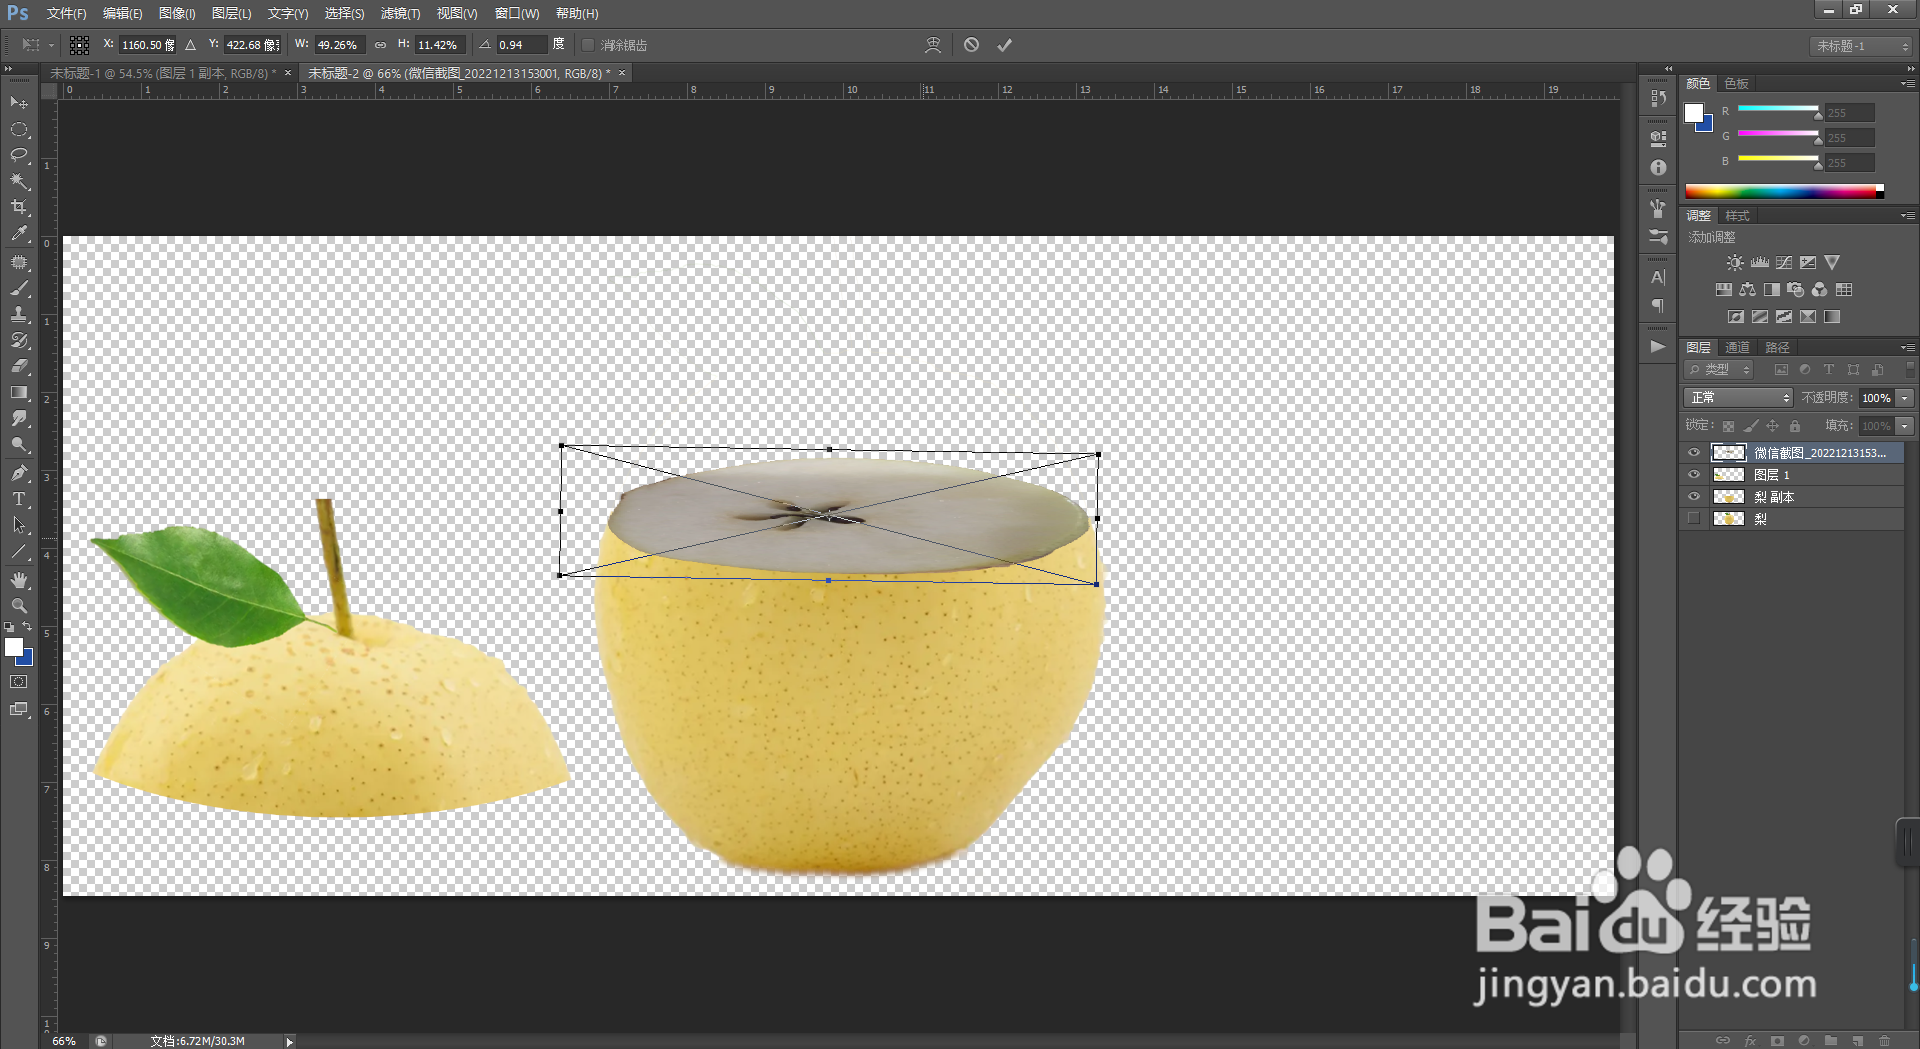Open the 滤镜(T) menu
The height and width of the screenshot is (1049, 1920).
pos(400,14)
